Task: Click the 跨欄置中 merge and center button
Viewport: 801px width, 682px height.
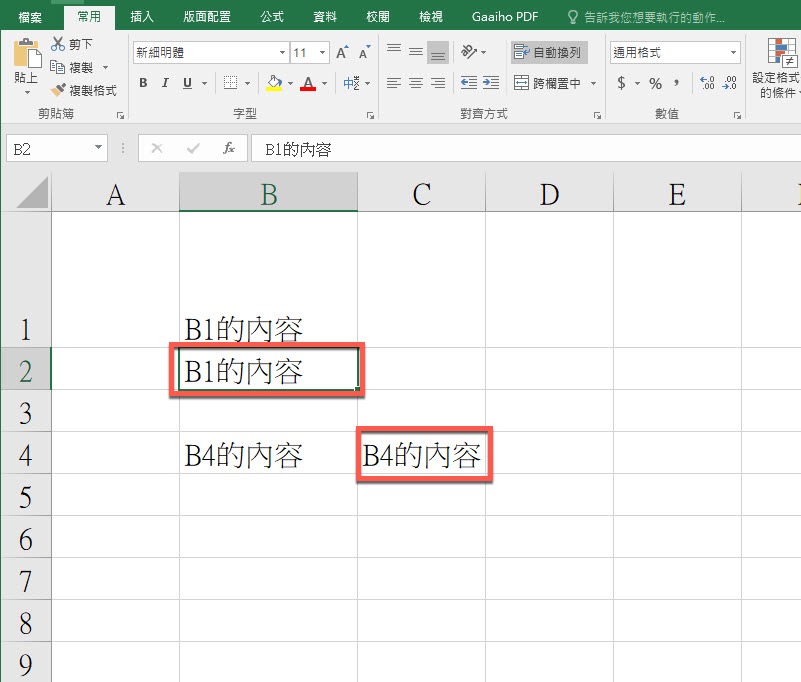Action: (547, 83)
